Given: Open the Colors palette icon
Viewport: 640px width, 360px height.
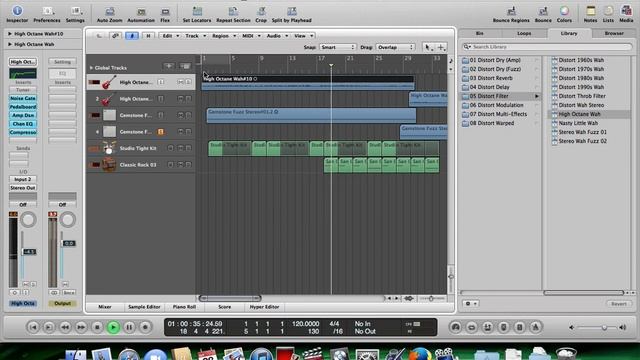Looking at the screenshot, I should [x=564, y=11].
